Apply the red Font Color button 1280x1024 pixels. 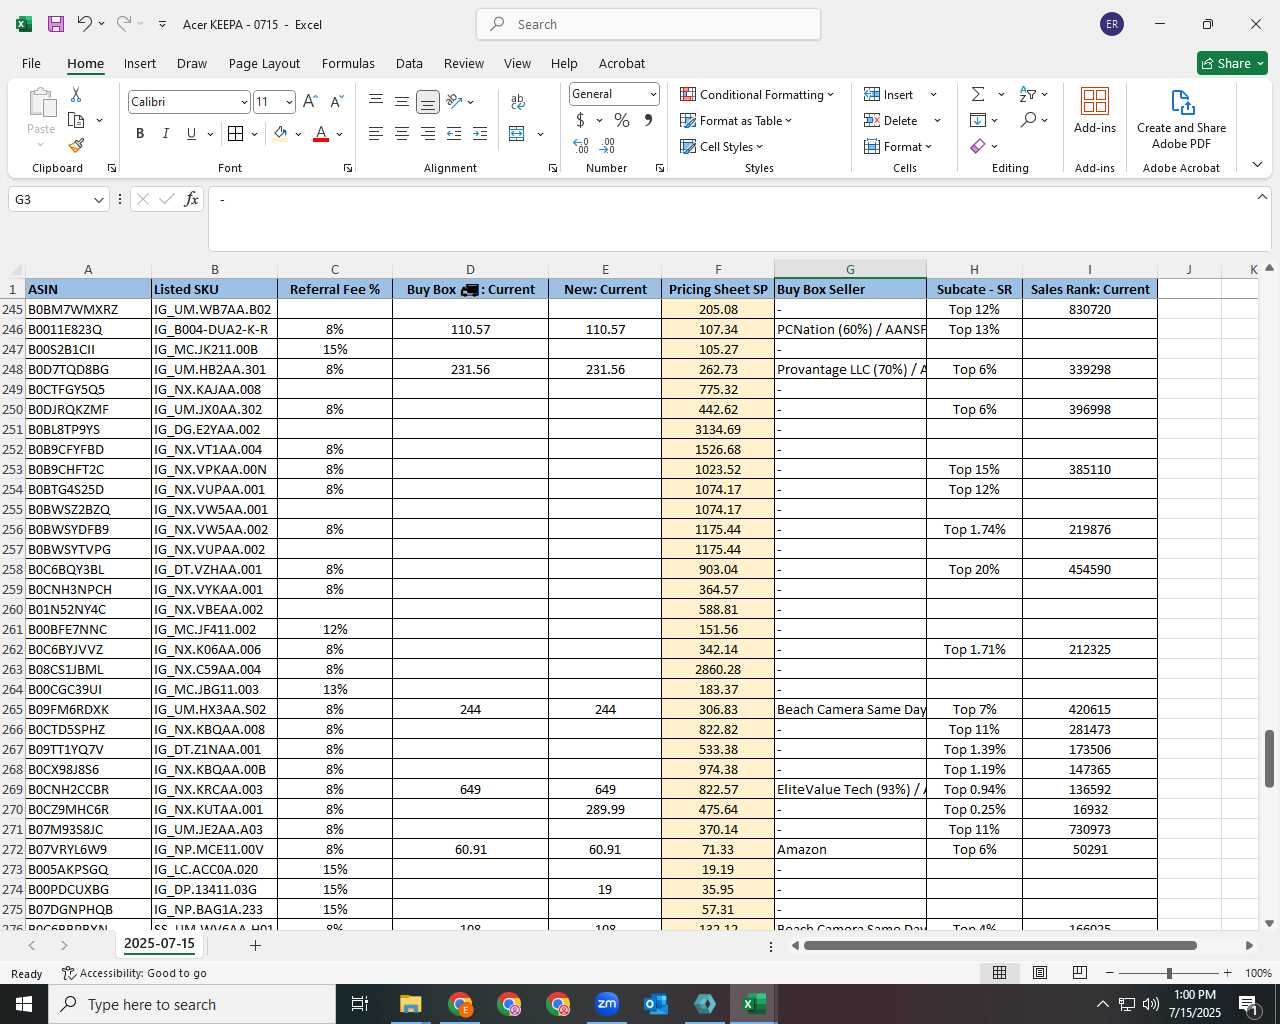coord(321,133)
